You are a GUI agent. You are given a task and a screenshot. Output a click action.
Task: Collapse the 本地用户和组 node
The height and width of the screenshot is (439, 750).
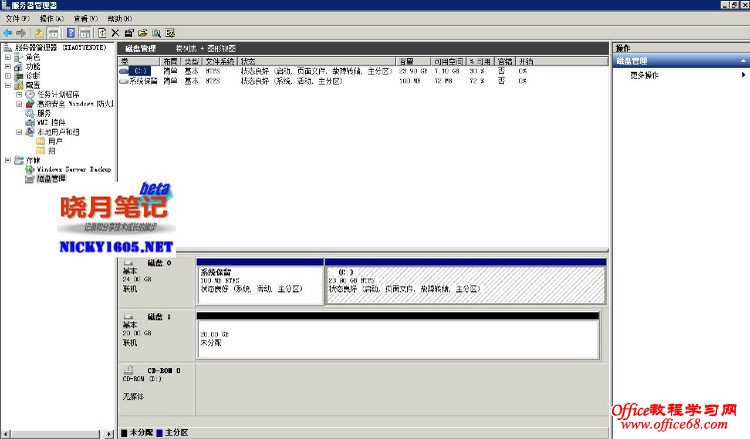tap(19, 132)
